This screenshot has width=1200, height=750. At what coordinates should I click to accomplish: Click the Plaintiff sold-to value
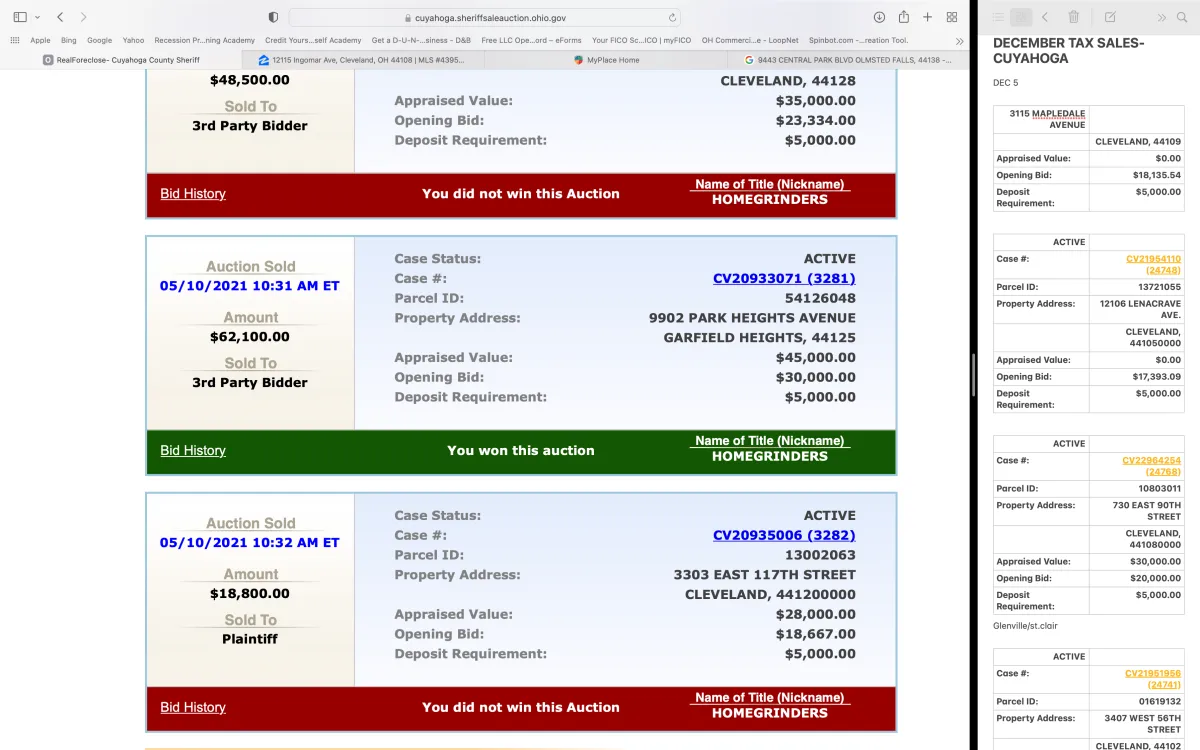coord(250,639)
